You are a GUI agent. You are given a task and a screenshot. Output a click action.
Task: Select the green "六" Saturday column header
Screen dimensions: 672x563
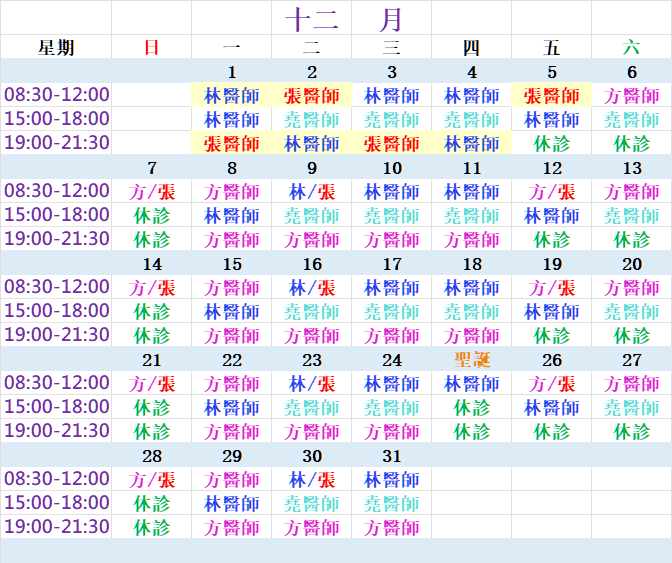point(631,47)
